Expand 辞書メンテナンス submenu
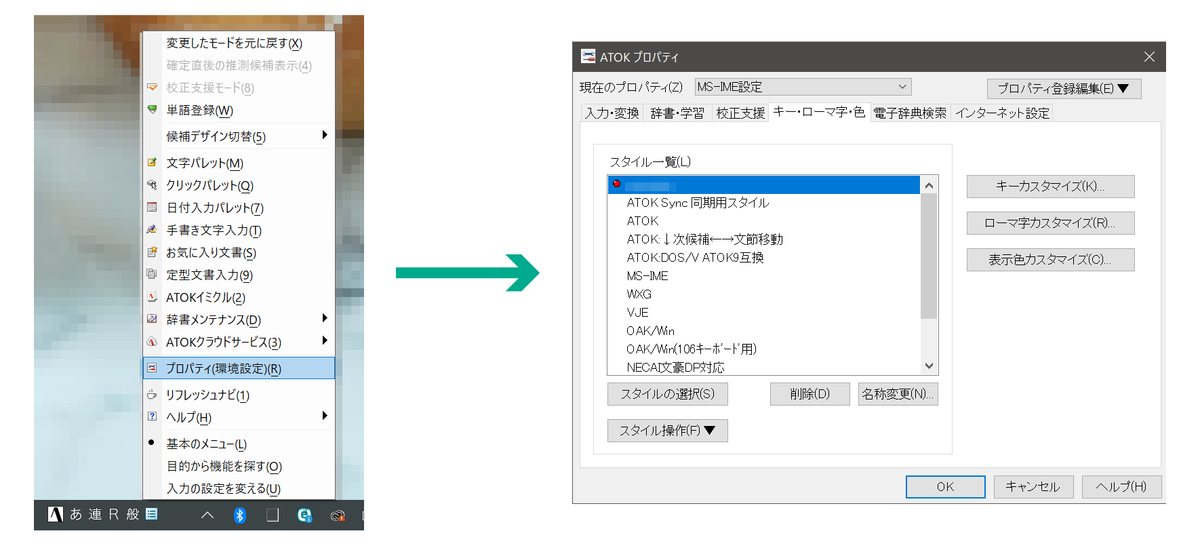The image size is (1200, 546). pos(324,318)
